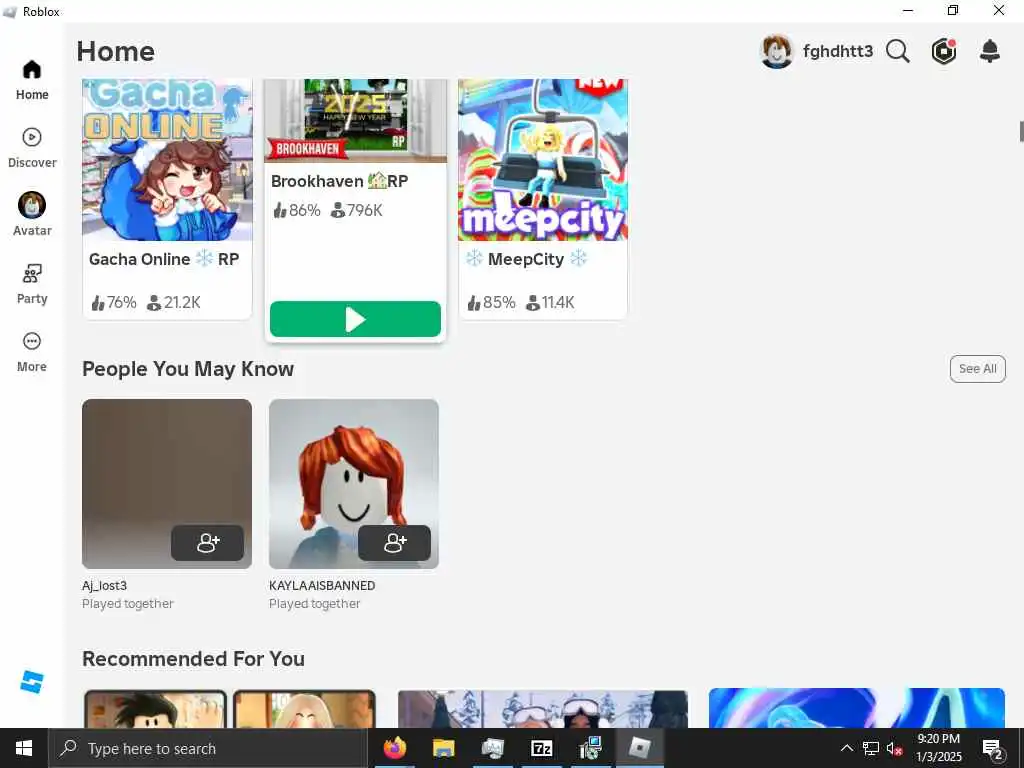Show hidden system tray icons

point(846,748)
